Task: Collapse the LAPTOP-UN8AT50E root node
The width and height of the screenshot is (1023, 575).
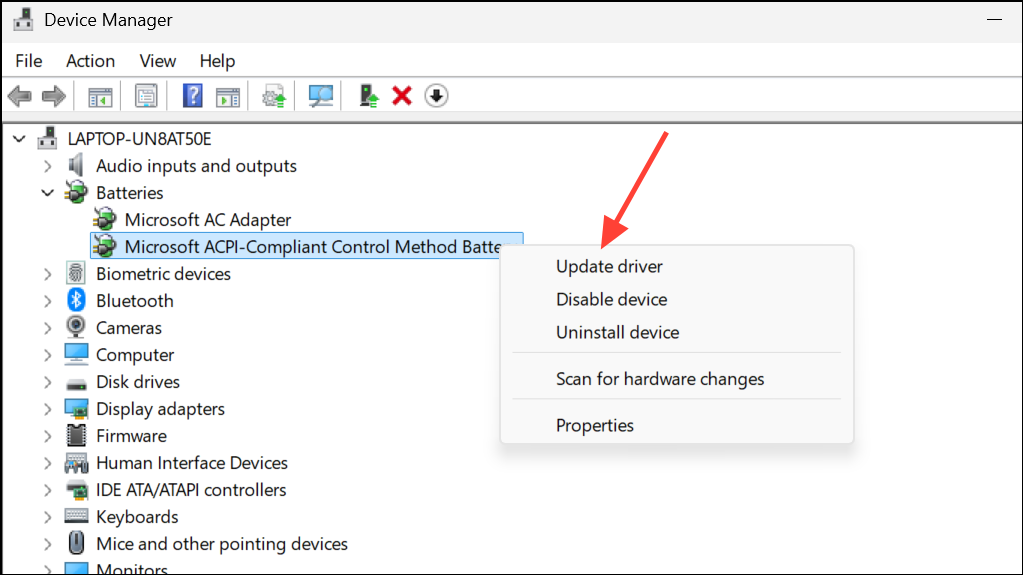Action: (19, 138)
